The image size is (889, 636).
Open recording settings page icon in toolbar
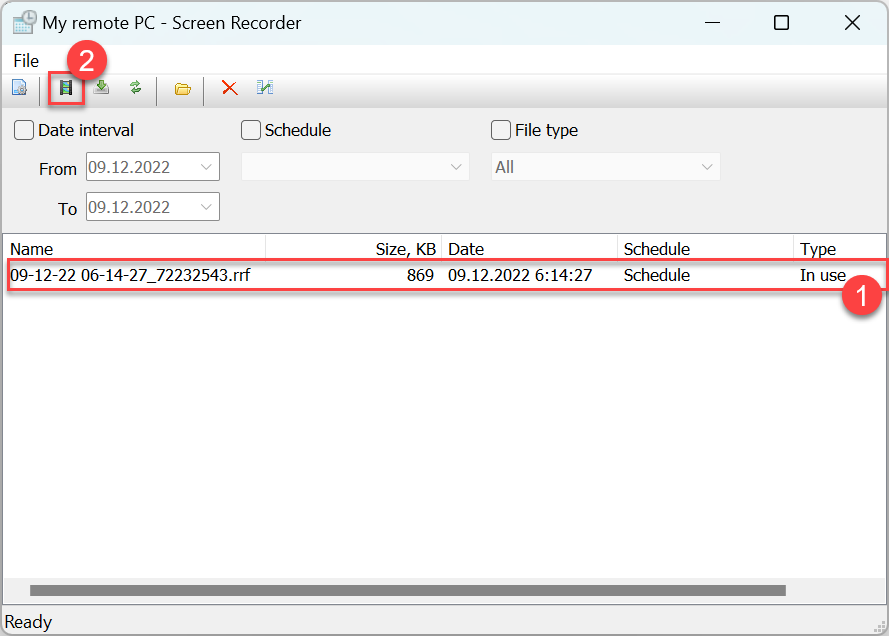[19, 88]
